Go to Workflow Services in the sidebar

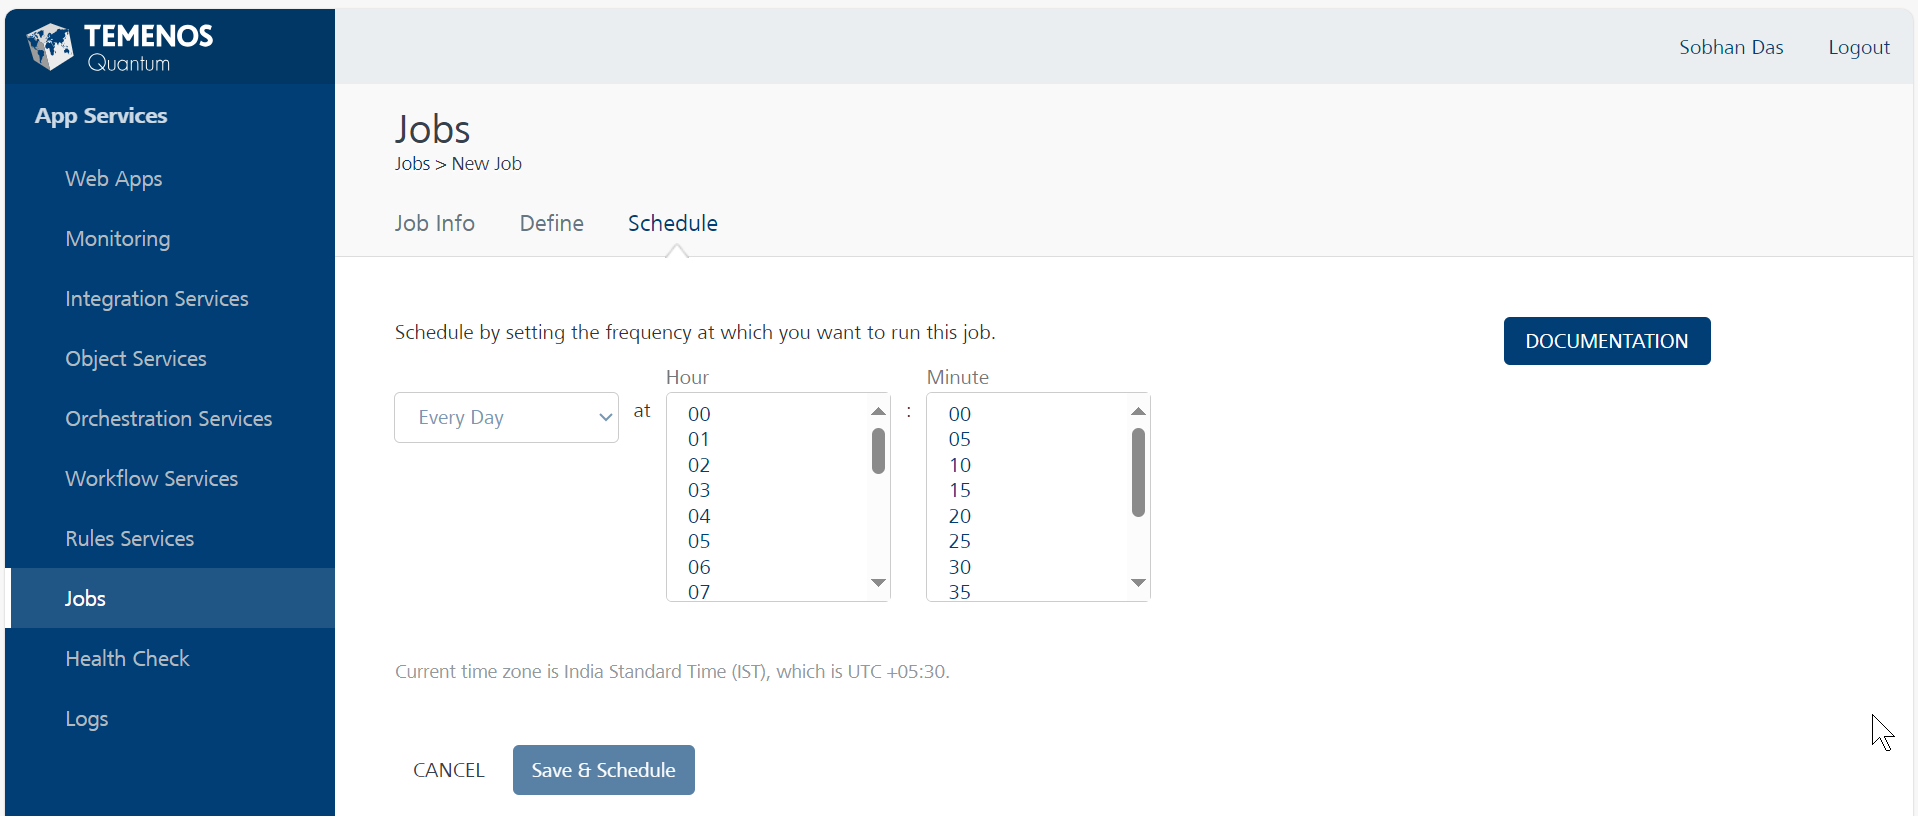click(x=151, y=478)
